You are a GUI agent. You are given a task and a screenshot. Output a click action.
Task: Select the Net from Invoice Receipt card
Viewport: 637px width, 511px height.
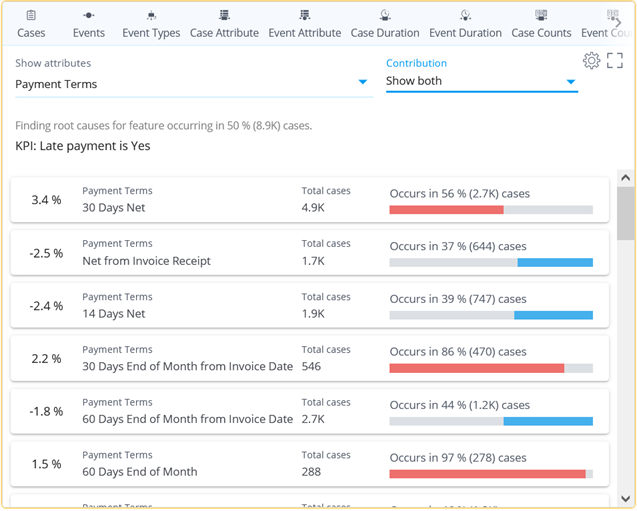point(310,253)
